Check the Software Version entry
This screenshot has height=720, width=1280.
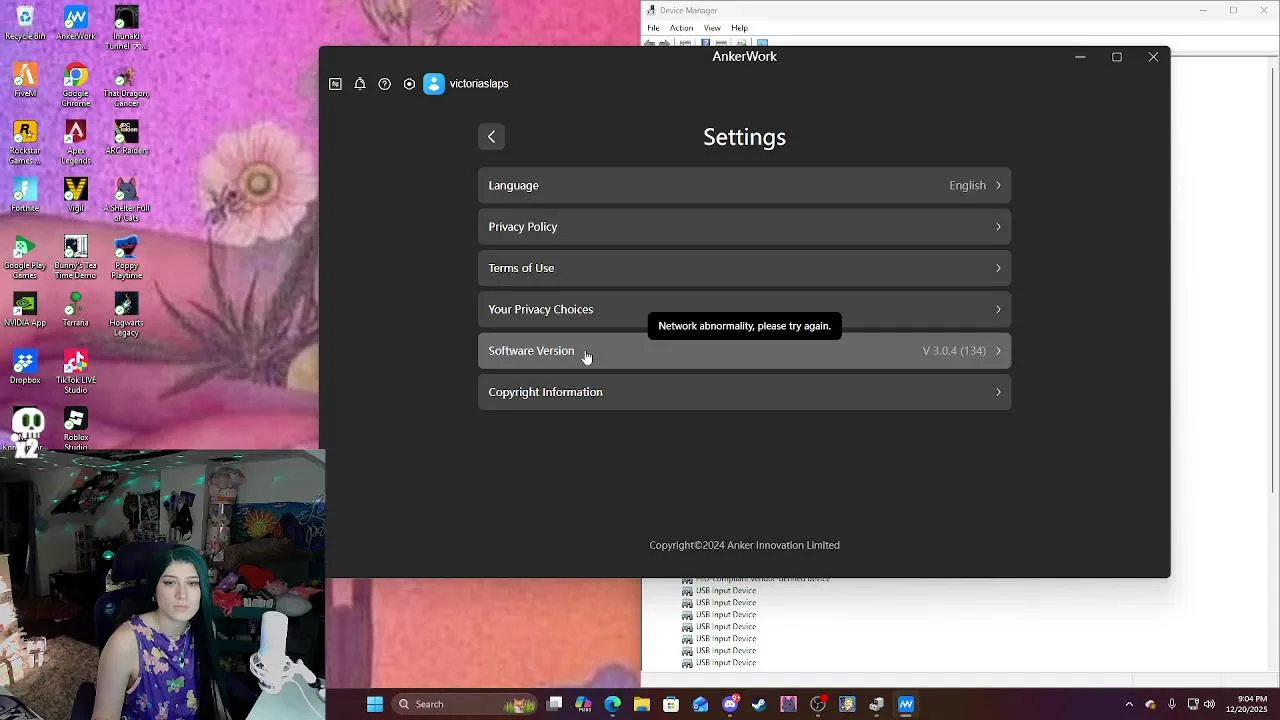coord(744,351)
